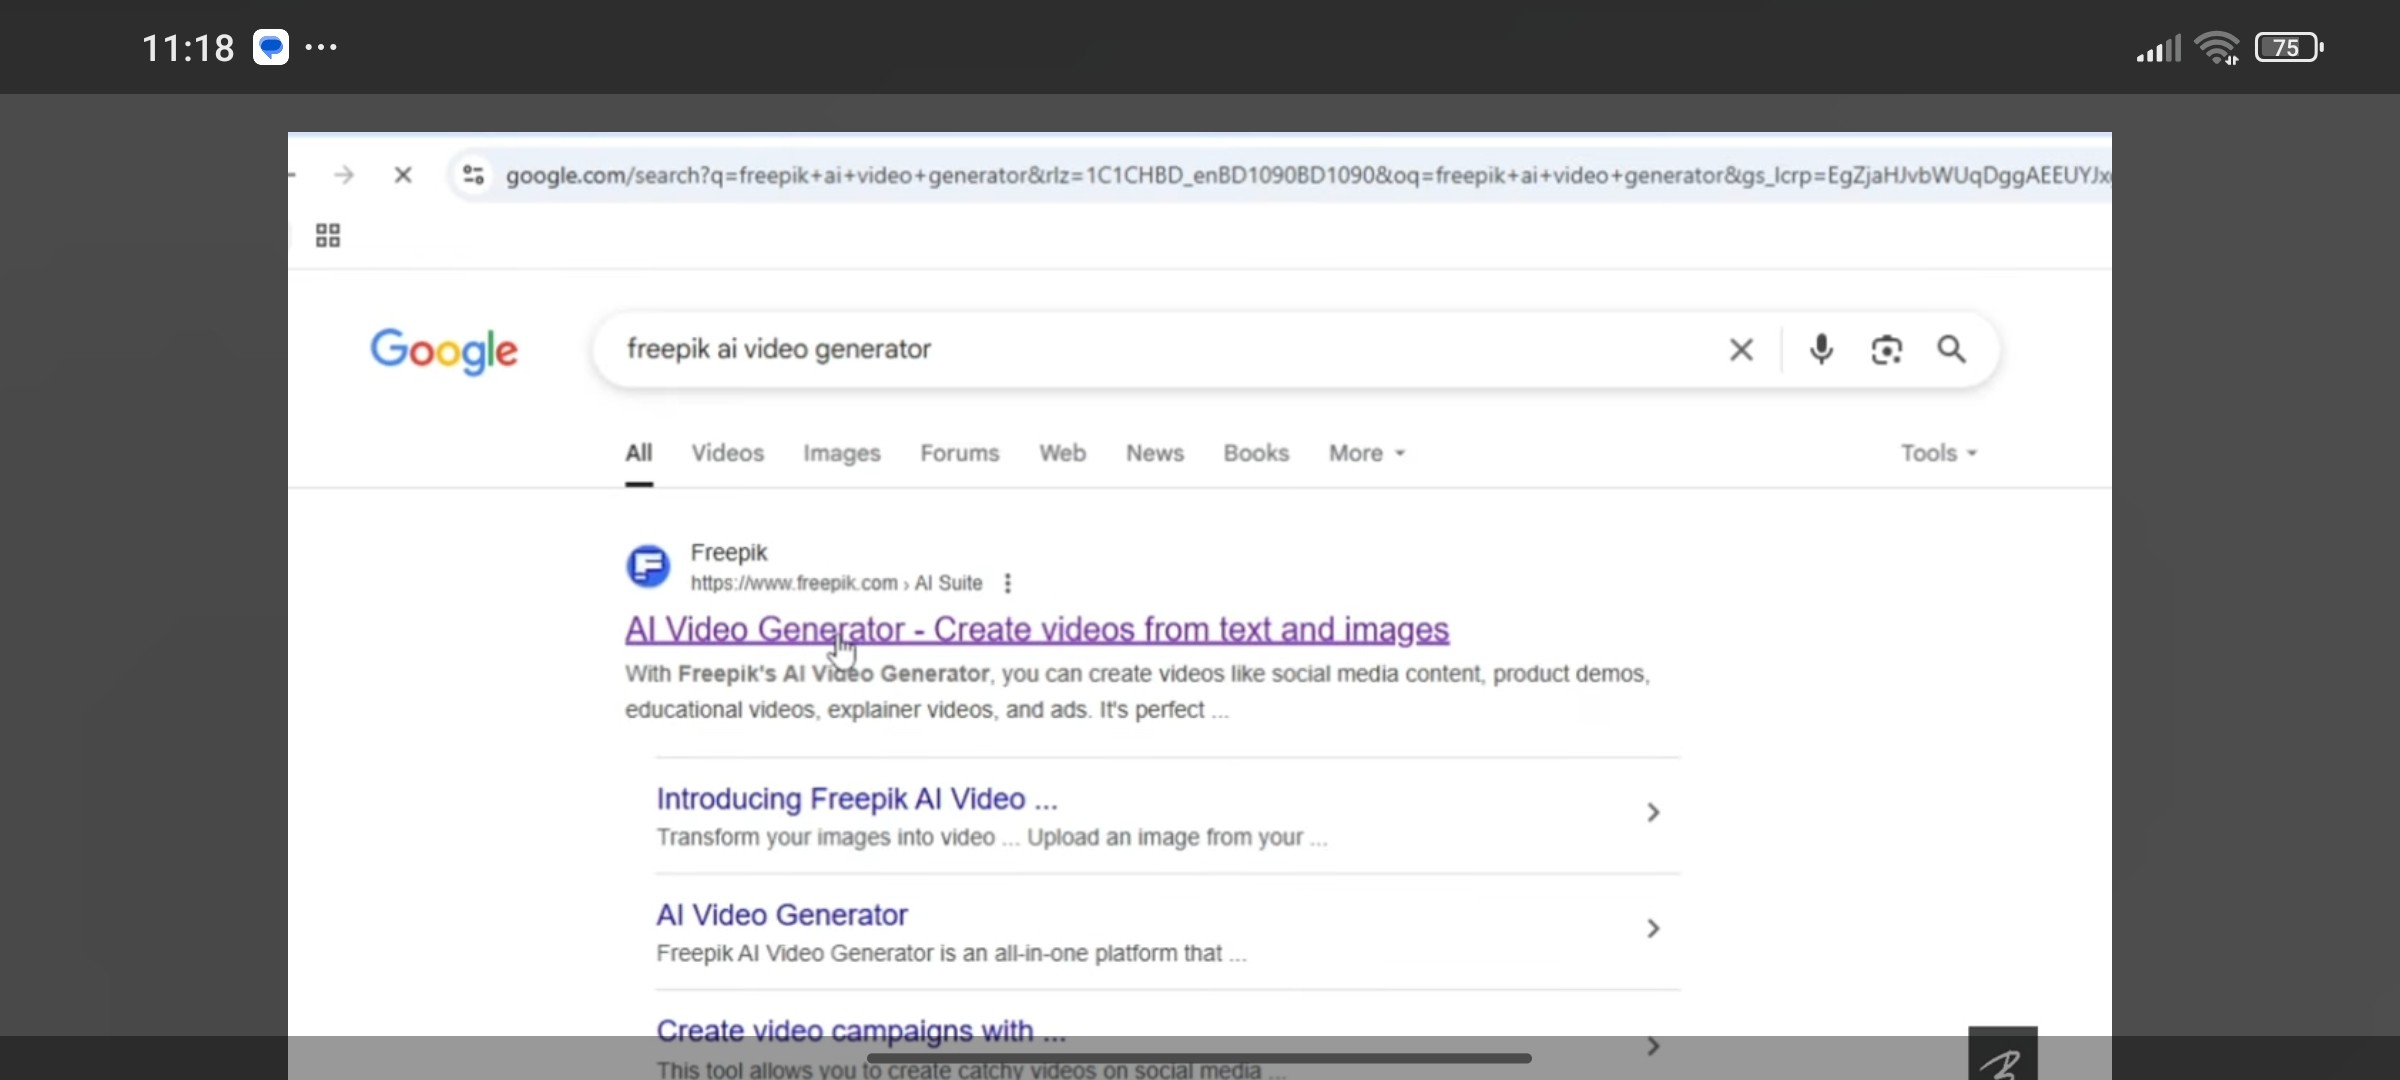Click text Freepik AI Video Generator is an all-in-one

(951, 953)
